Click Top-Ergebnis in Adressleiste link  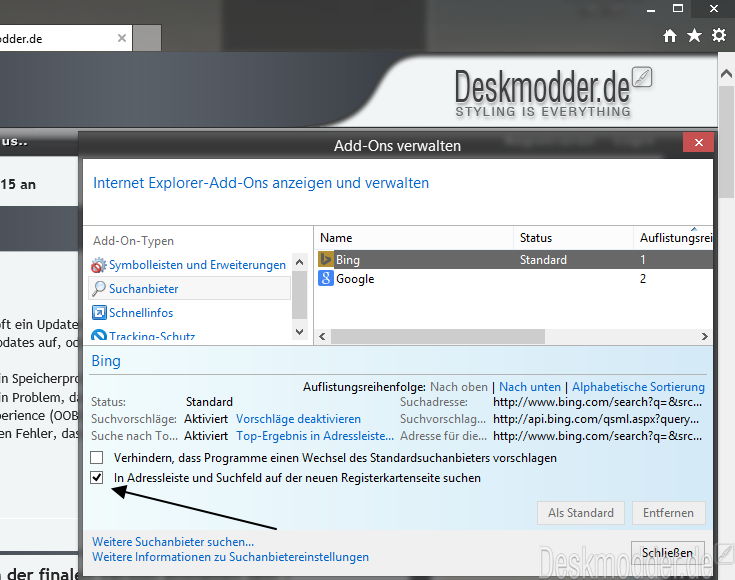click(x=315, y=436)
